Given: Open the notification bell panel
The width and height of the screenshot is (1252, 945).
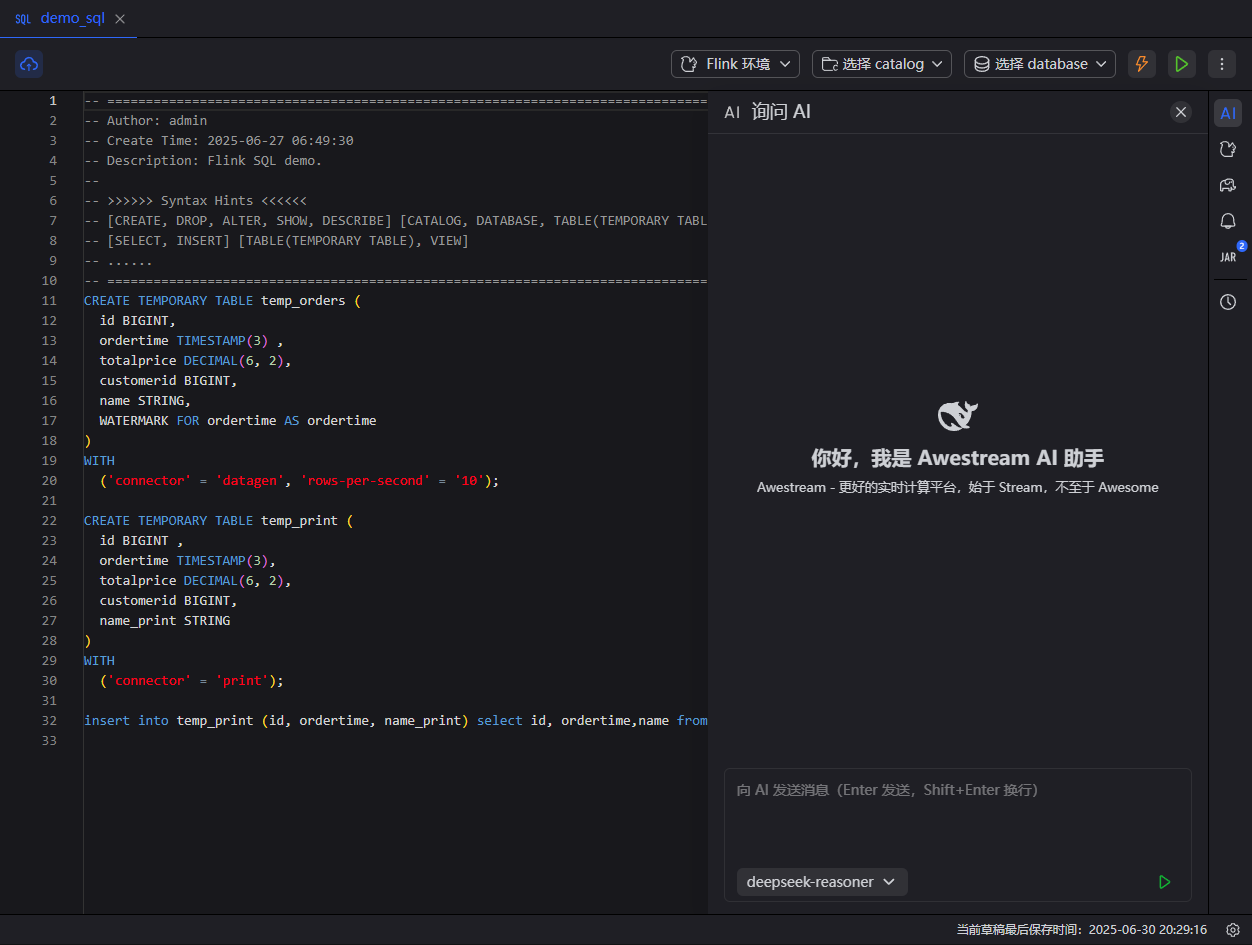Looking at the screenshot, I should click(1228, 221).
